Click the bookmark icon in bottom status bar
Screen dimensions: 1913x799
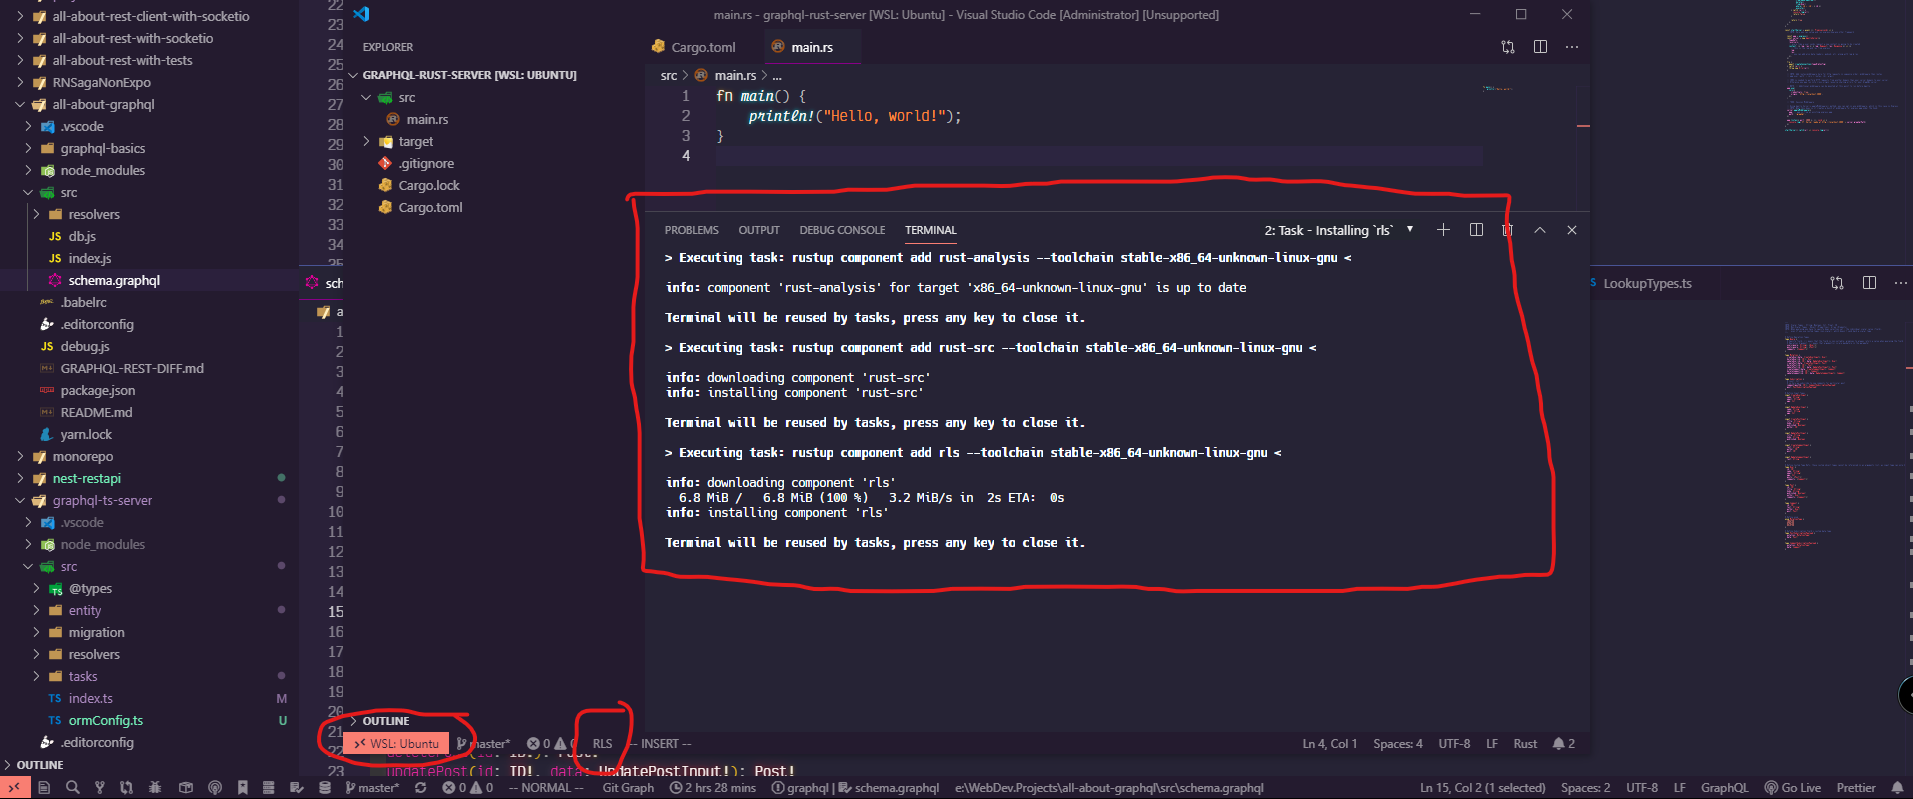(243, 788)
